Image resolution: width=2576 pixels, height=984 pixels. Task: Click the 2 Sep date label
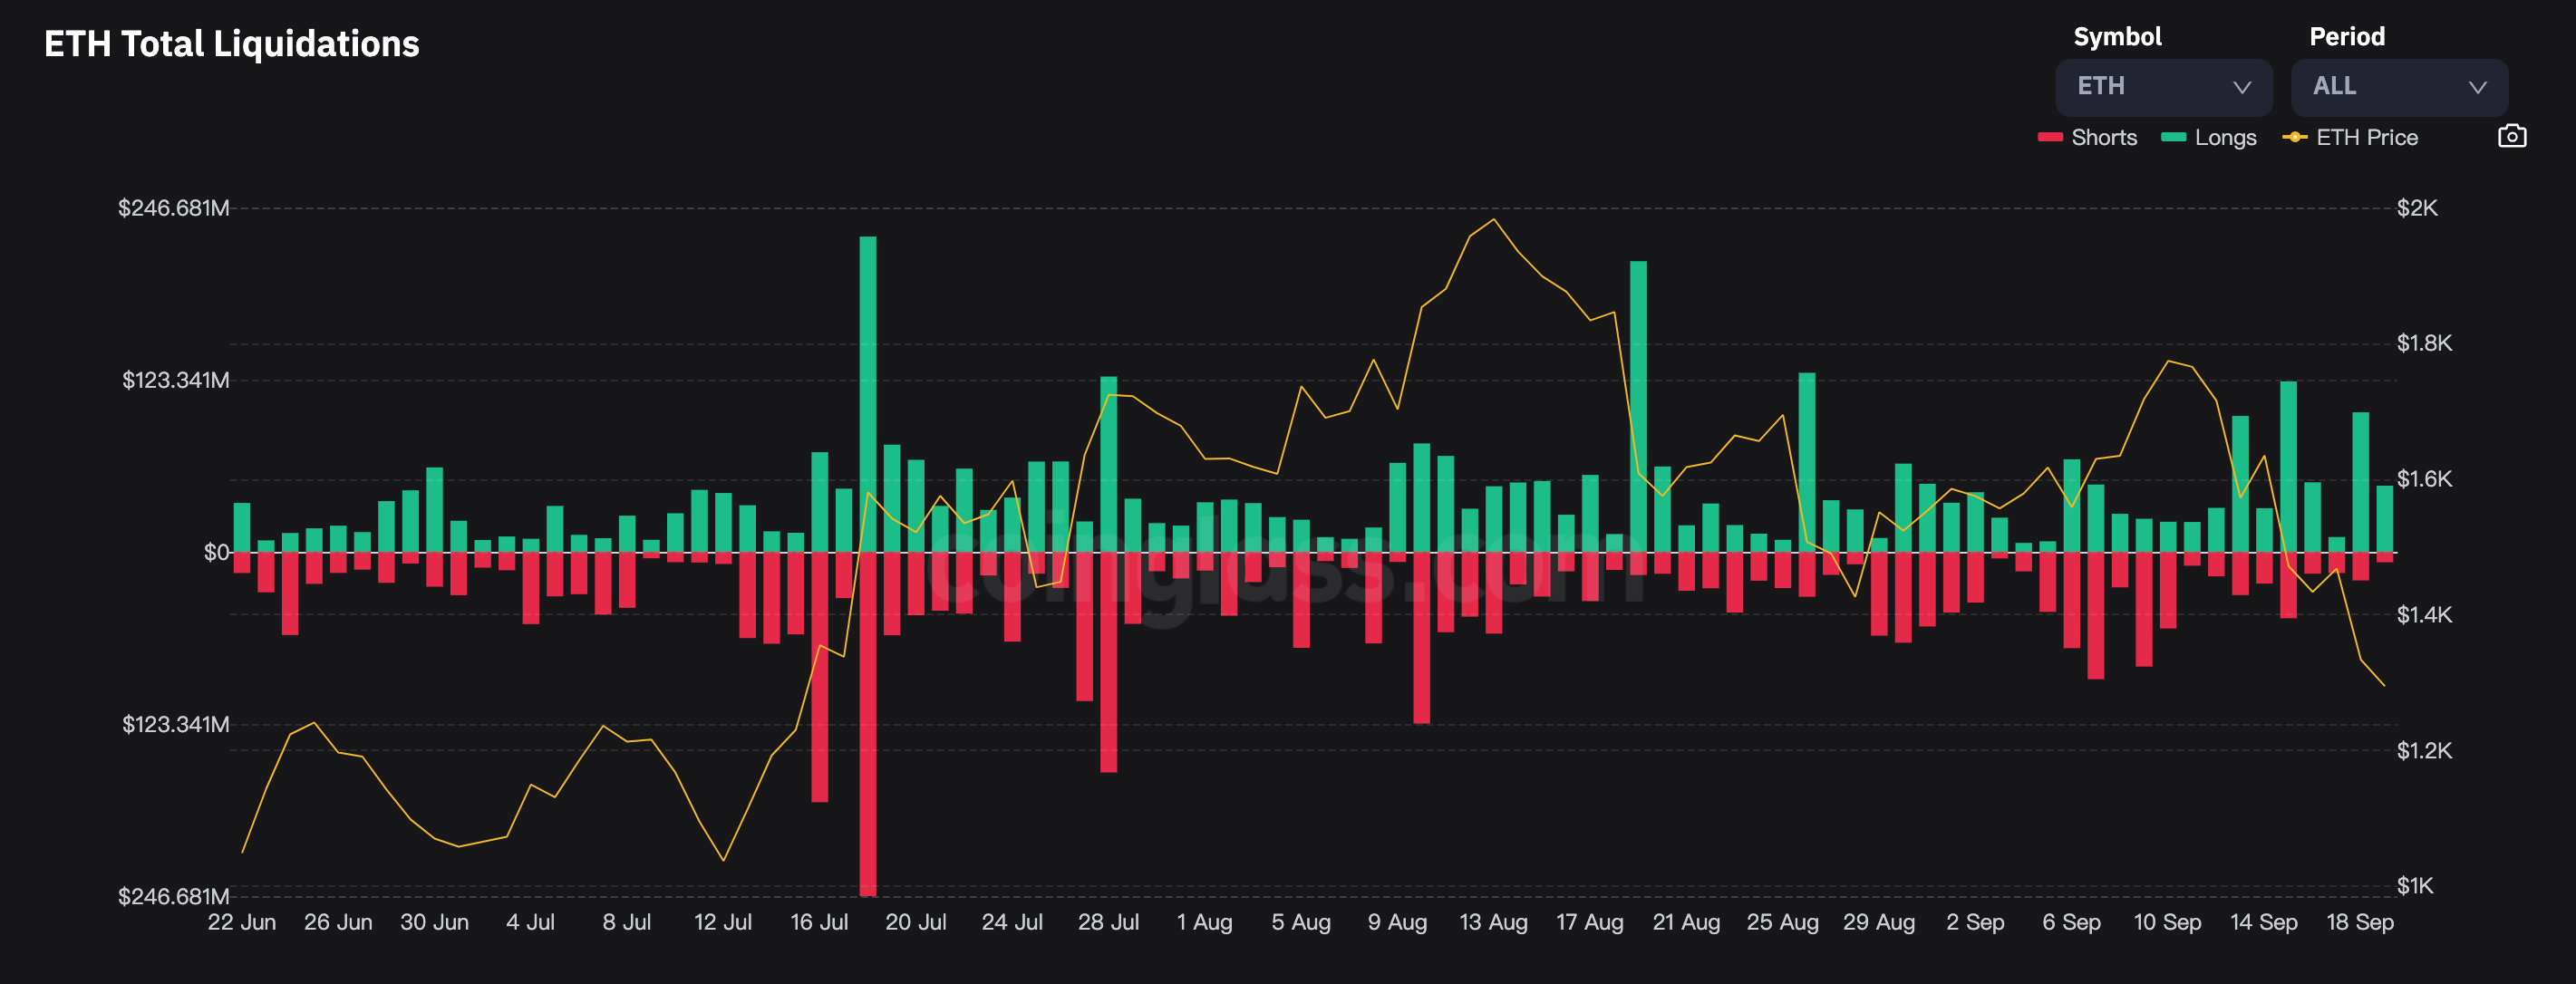(x=1975, y=922)
